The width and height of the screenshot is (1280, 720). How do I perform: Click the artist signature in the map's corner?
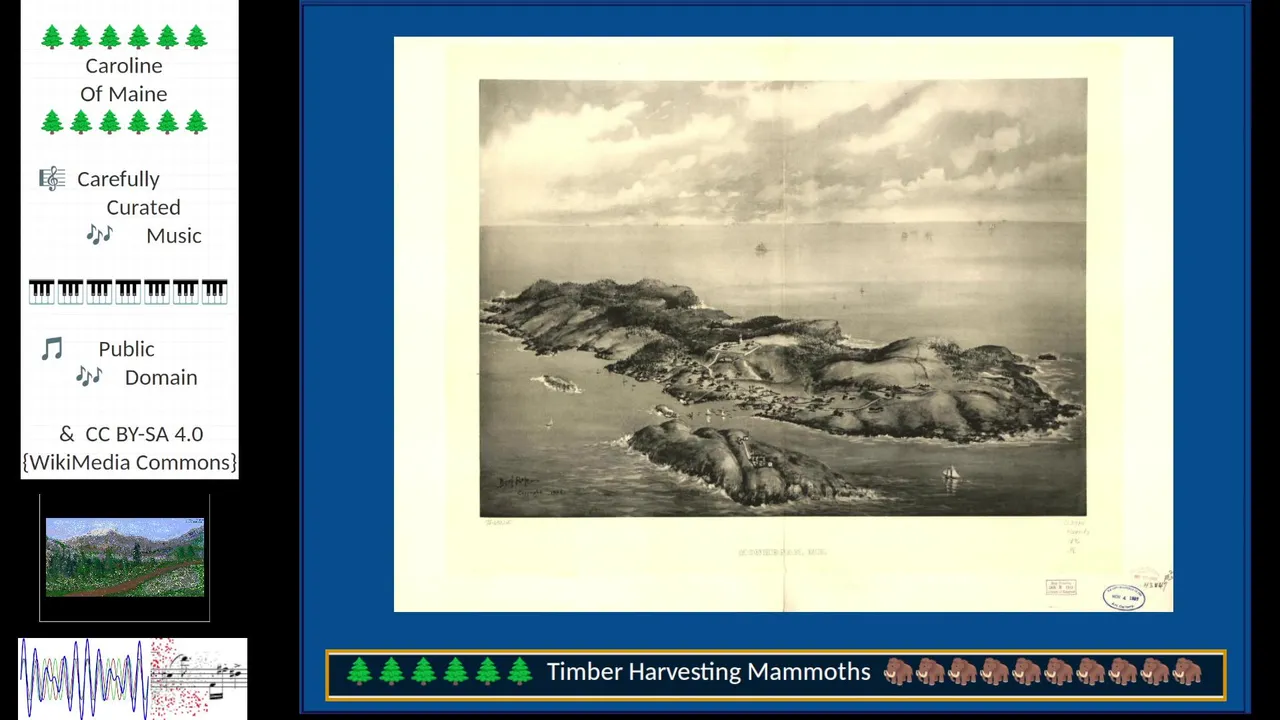520,484
